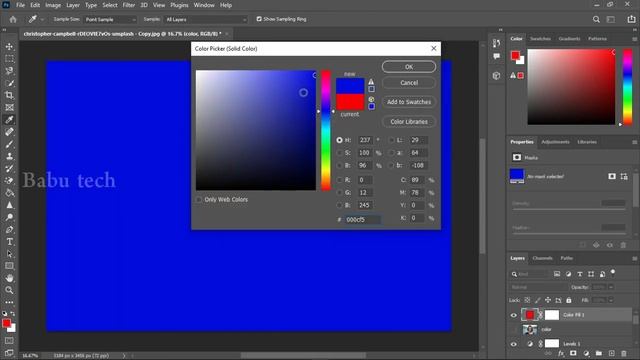
Task: Open the layer Fill dropdown arrow
Action: coord(611,300)
